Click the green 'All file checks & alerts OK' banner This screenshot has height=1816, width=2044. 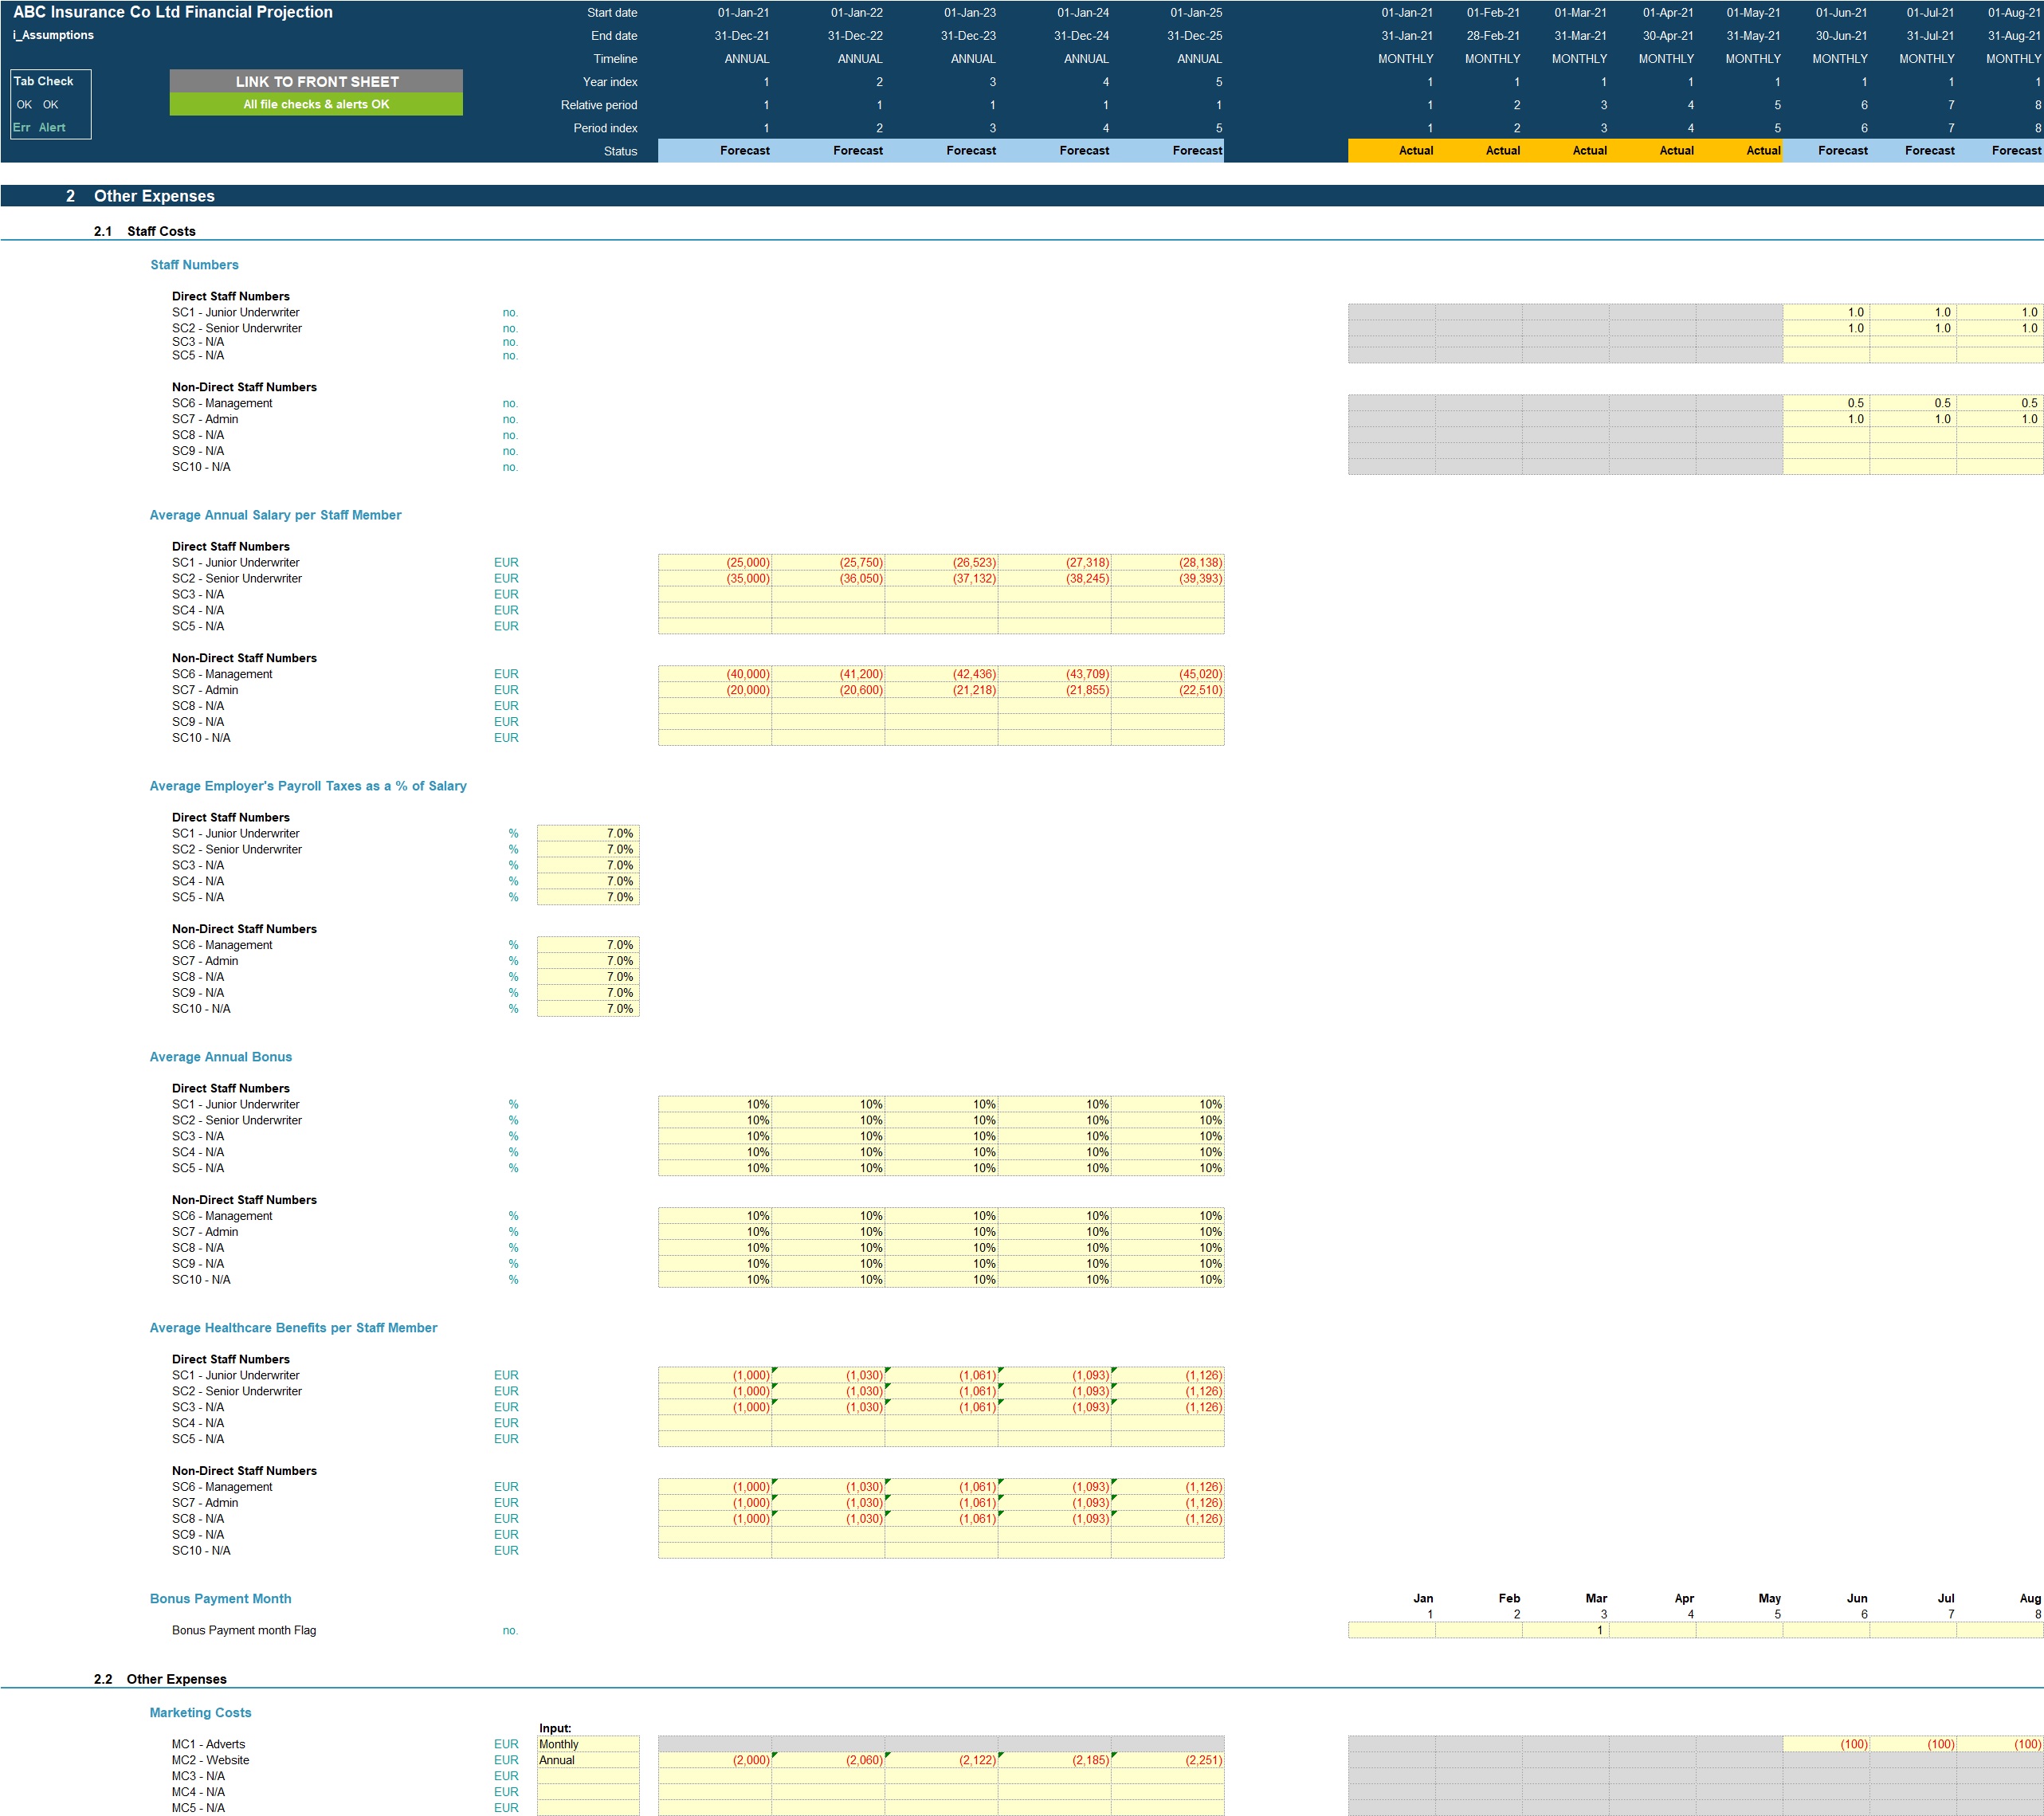[x=316, y=104]
